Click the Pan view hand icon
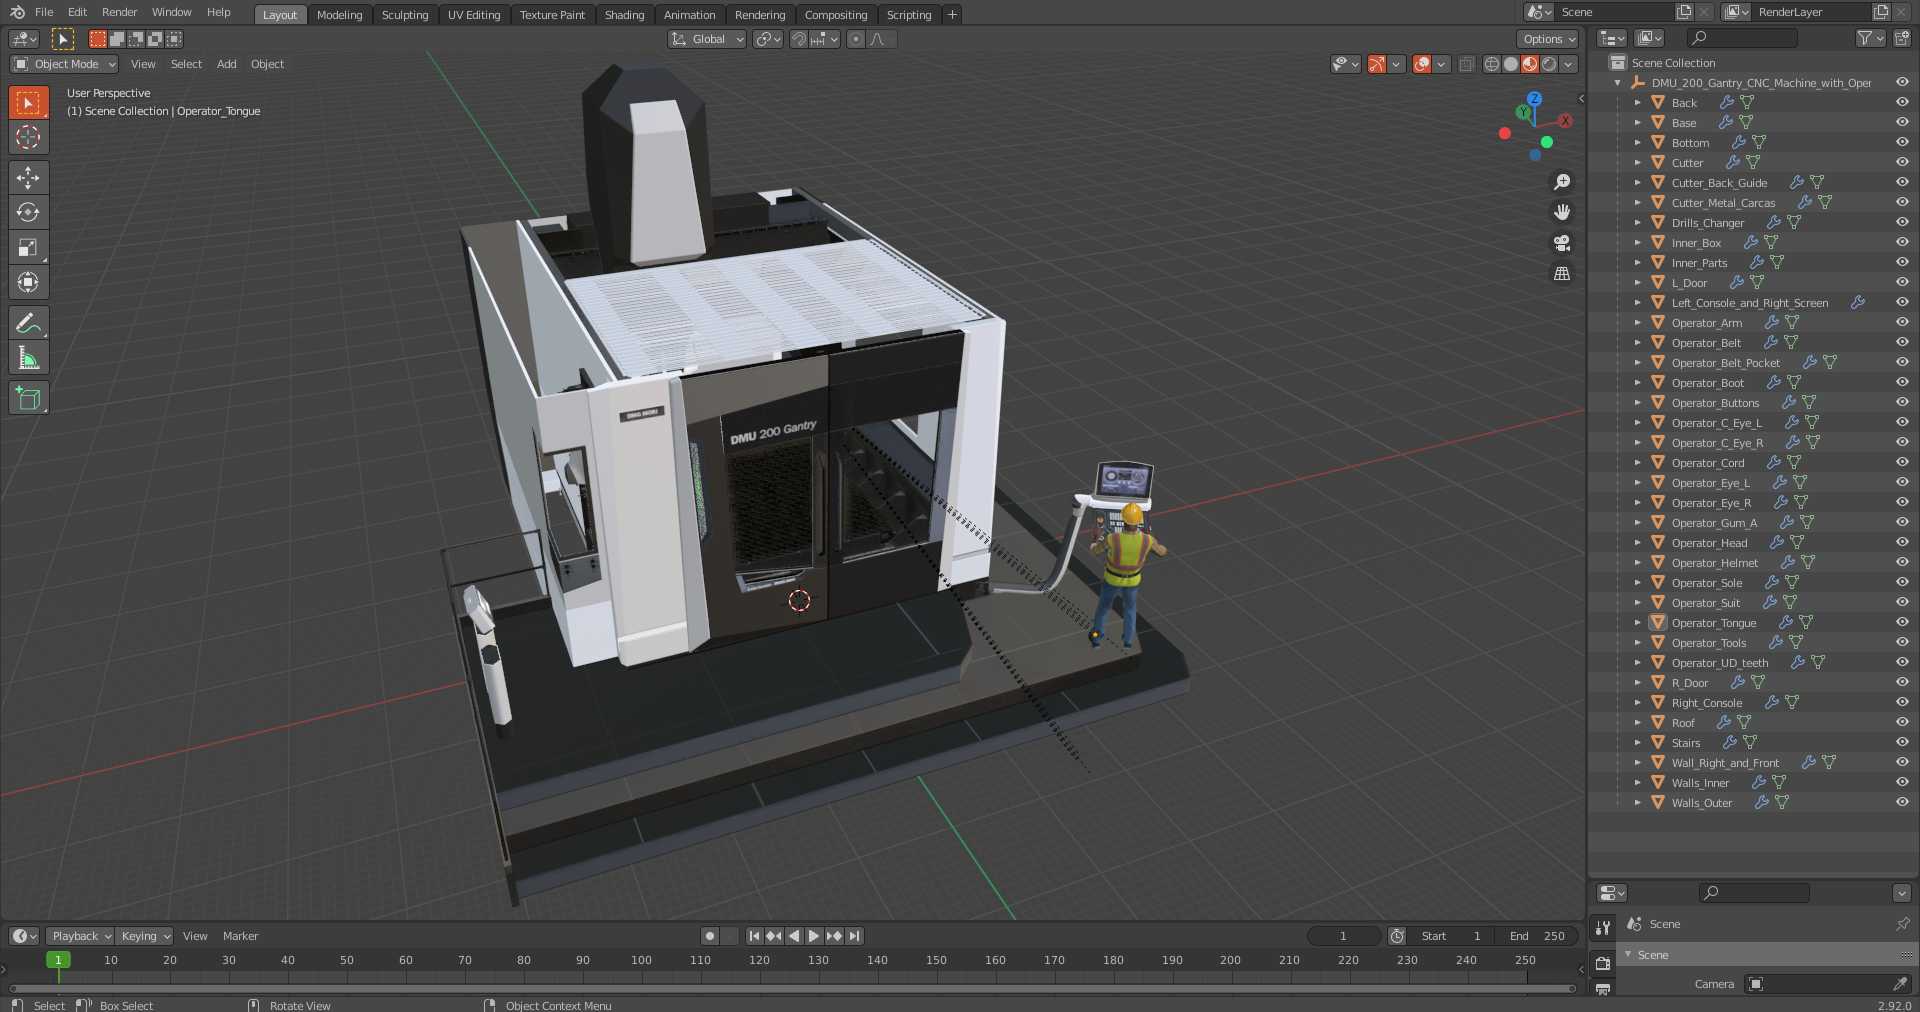 1561,212
